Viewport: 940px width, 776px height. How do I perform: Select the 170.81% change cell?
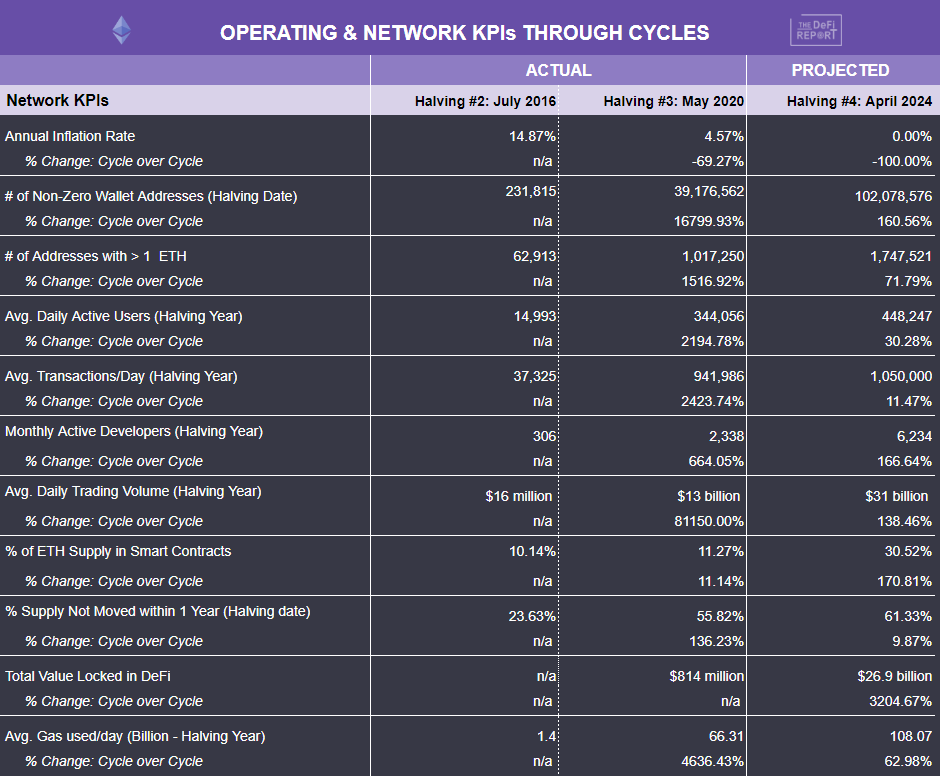905,581
